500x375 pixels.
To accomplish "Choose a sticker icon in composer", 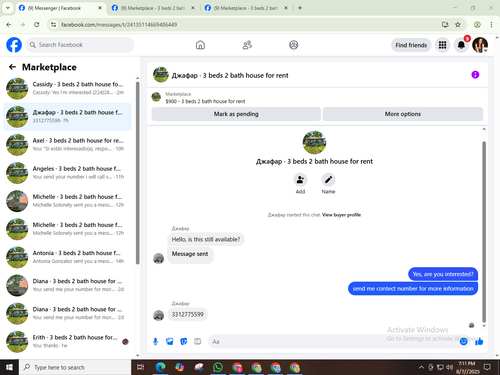I will point(184,341).
